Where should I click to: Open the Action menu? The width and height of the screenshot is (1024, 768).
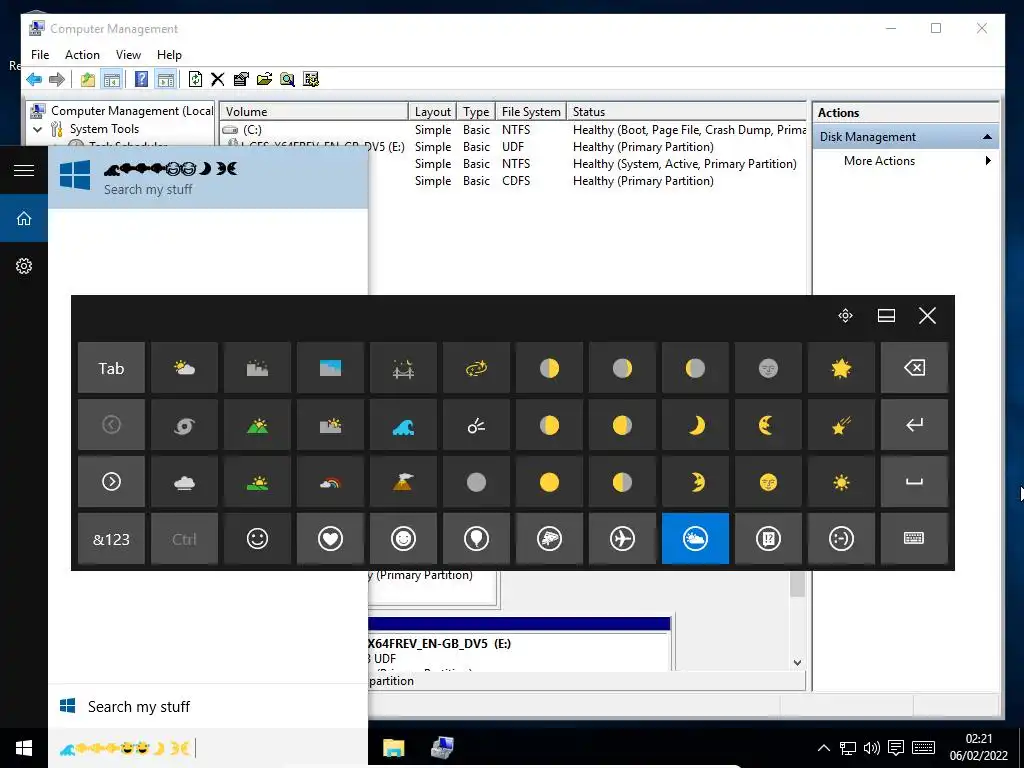82,55
